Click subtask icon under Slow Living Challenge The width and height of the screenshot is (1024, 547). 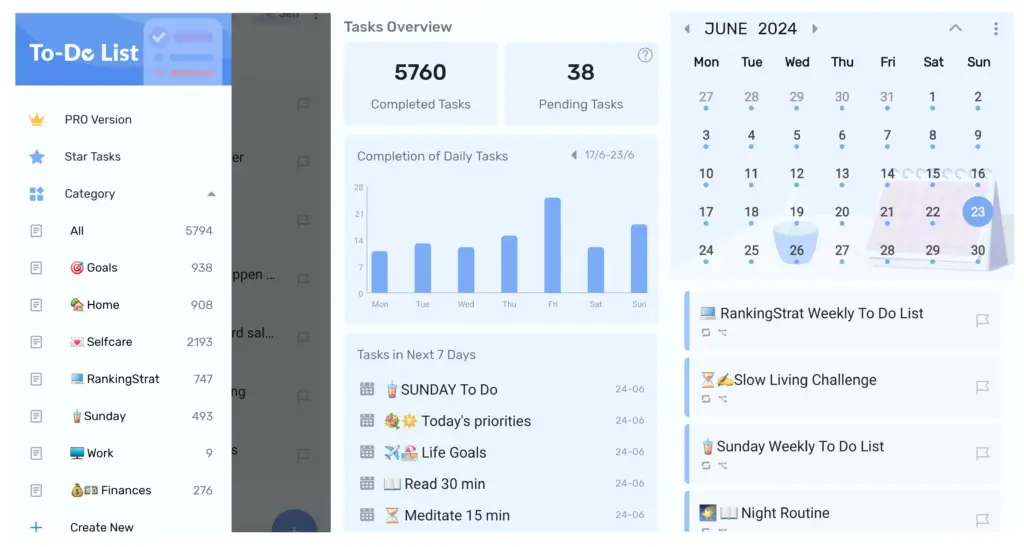pos(722,399)
